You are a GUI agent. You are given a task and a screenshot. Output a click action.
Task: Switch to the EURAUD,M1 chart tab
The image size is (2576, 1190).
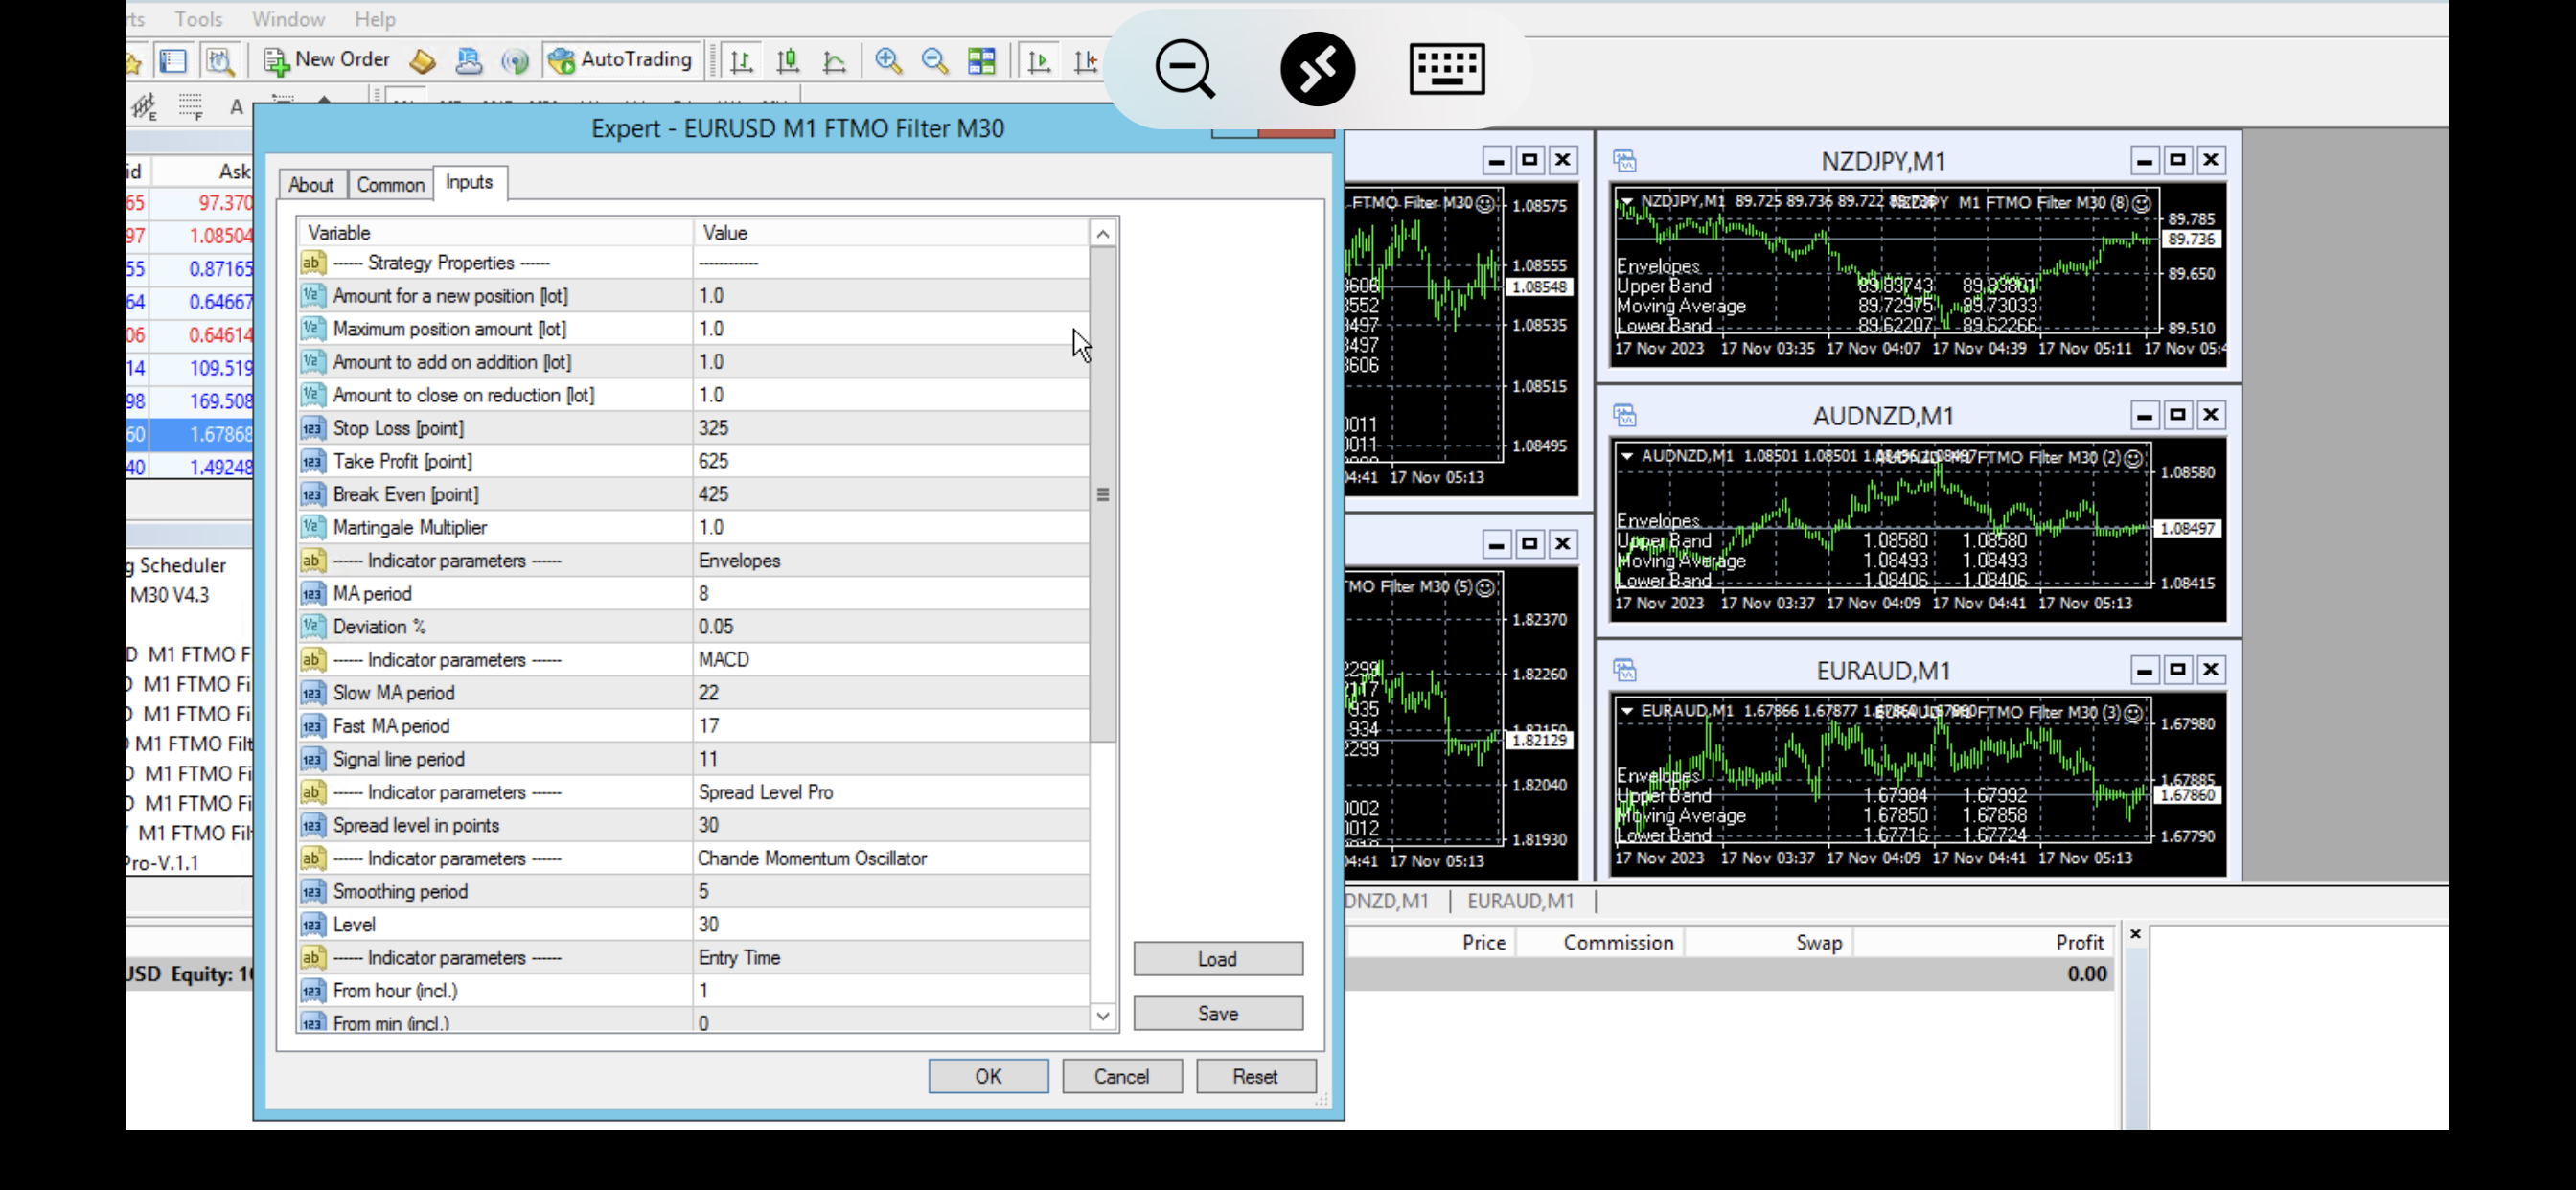pyautogui.click(x=1520, y=901)
